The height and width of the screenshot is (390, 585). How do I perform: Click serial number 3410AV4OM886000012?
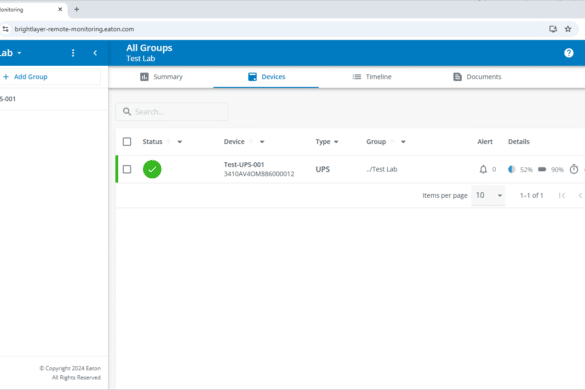tap(259, 174)
